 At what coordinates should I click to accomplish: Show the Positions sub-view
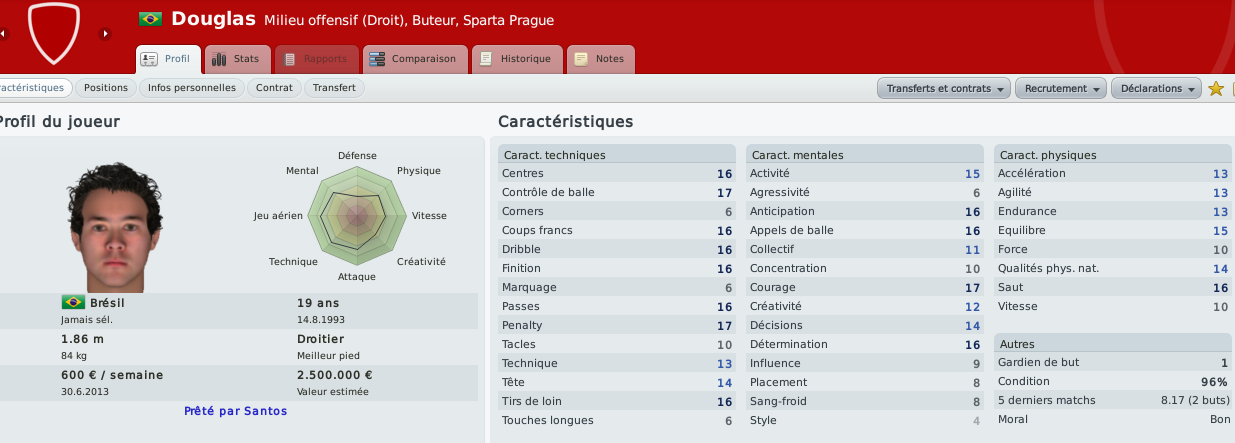pyautogui.click(x=106, y=88)
